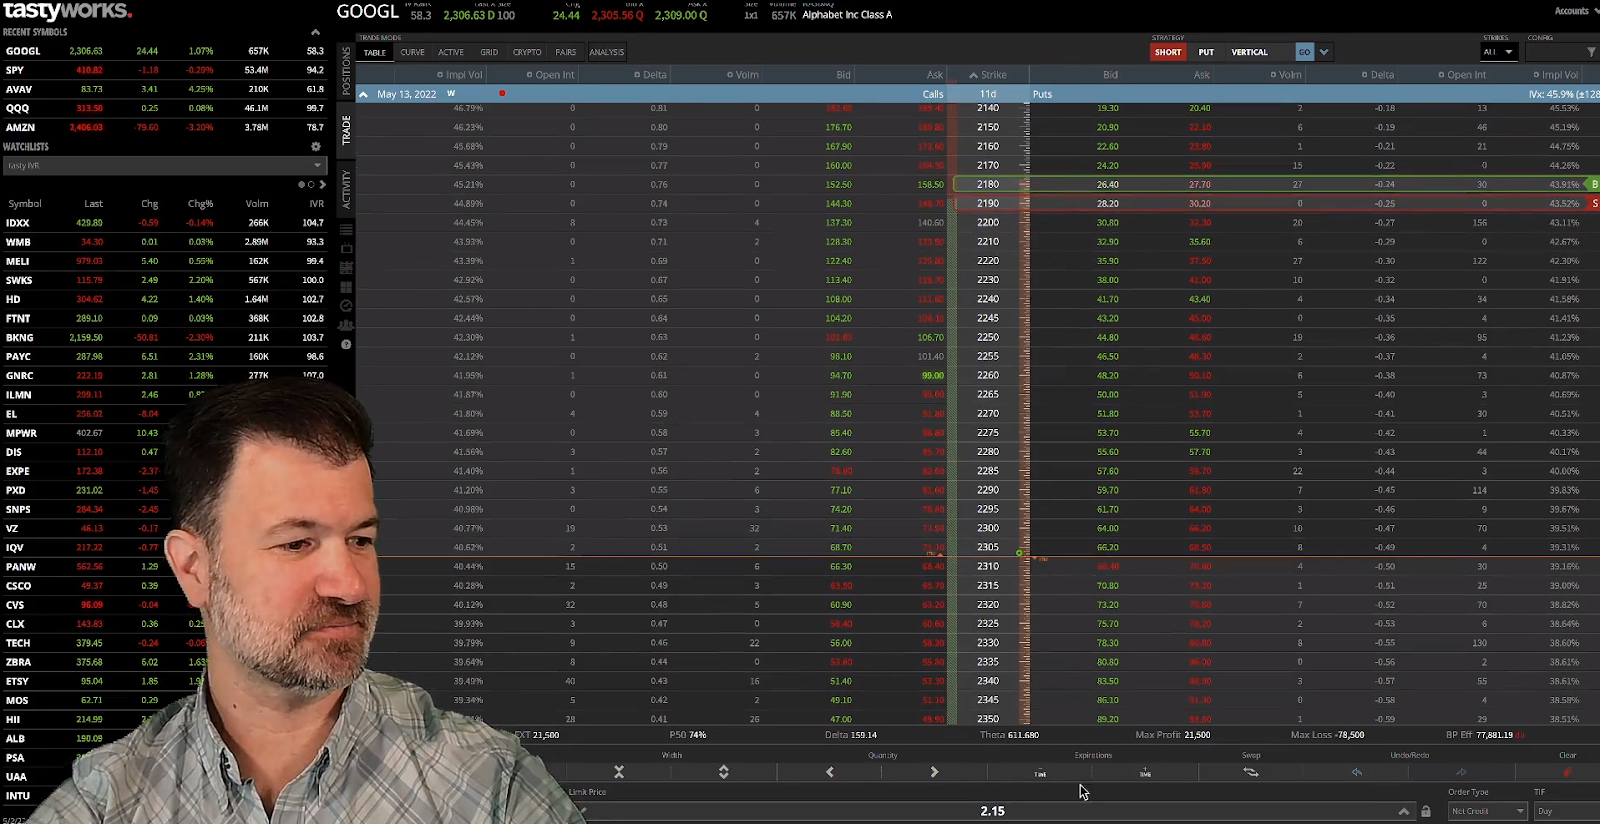The image size is (1600, 824).
Task: Move expiration earlier with minus TIME icon
Action: pyautogui.click(x=1040, y=772)
